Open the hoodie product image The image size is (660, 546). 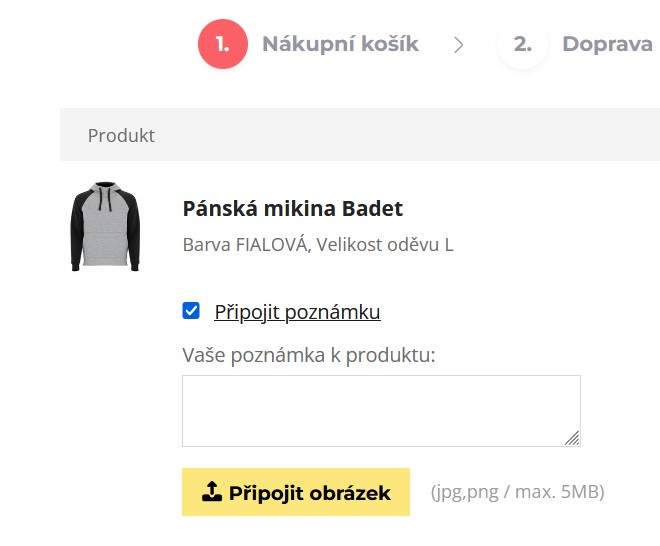105,227
